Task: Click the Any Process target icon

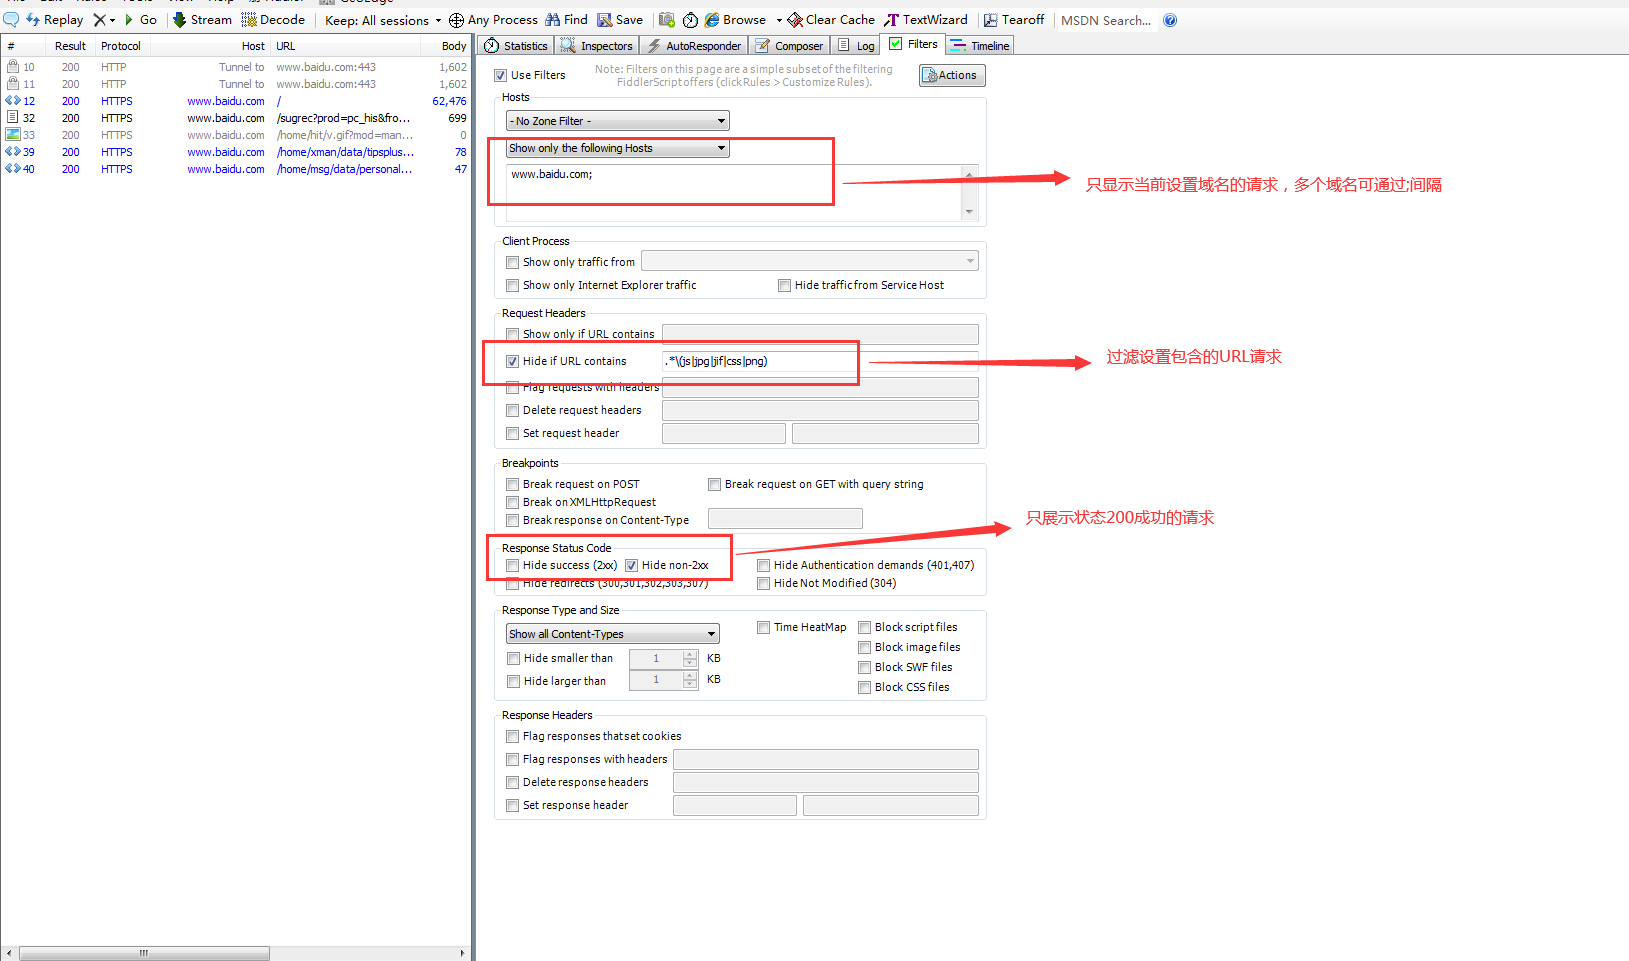Action: pos(456,20)
